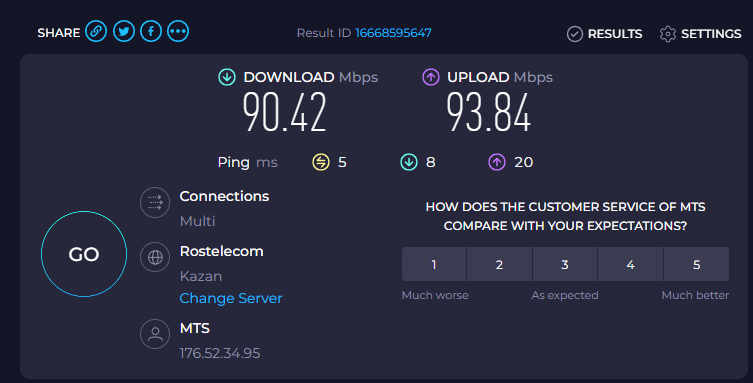Open the SETTINGS page
The width and height of the screenshot is (753, 383).
(701, 34)
